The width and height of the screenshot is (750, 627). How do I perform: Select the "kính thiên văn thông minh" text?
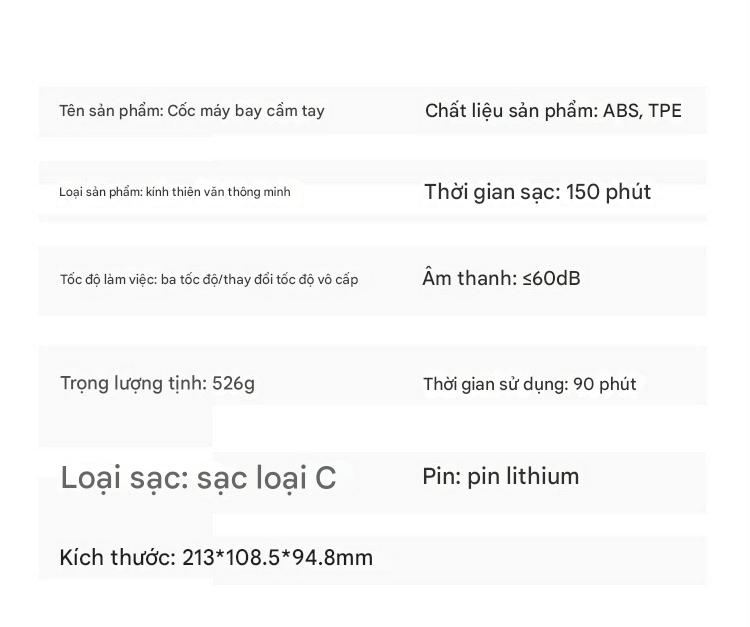click(x=218, y=192)
